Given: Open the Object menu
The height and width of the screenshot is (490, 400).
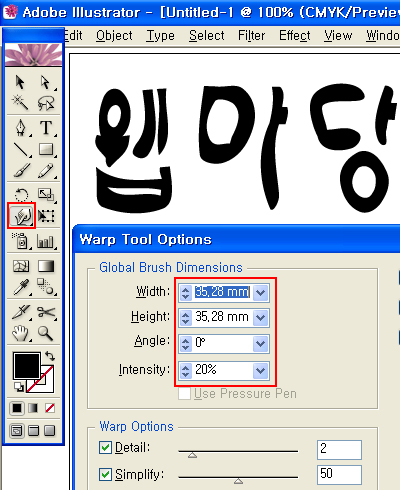Looking at the screenshot, I should point(114,35).
